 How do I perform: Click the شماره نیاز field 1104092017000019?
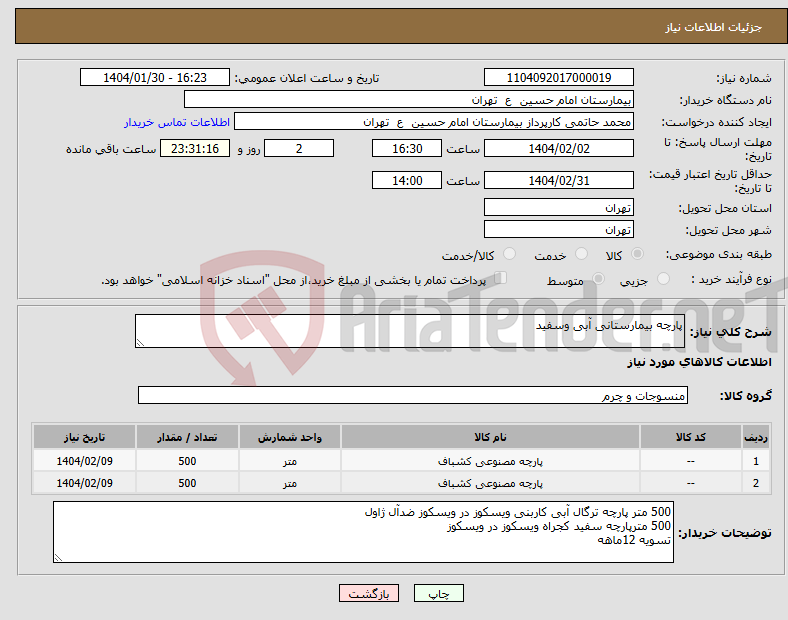[559, 77]
